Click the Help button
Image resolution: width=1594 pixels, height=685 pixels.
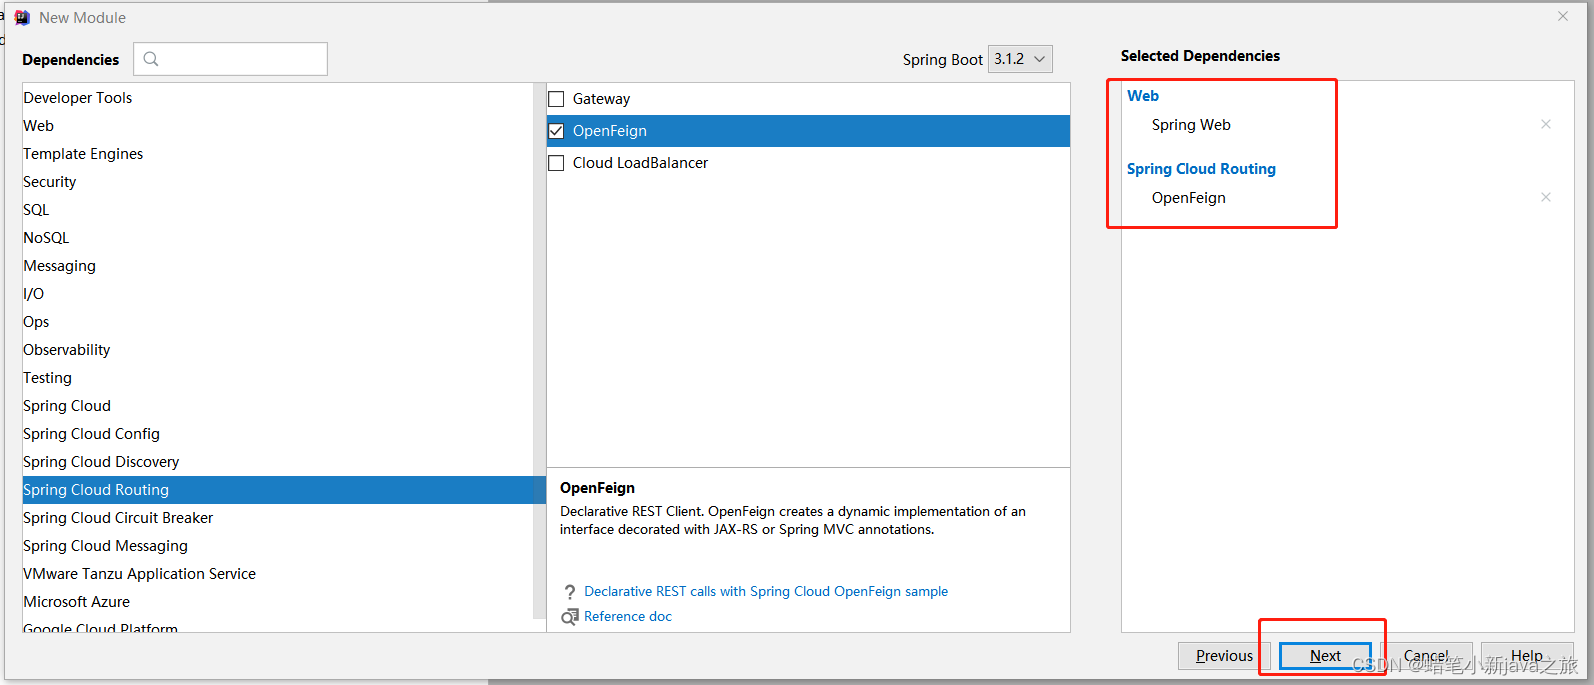1527,656
